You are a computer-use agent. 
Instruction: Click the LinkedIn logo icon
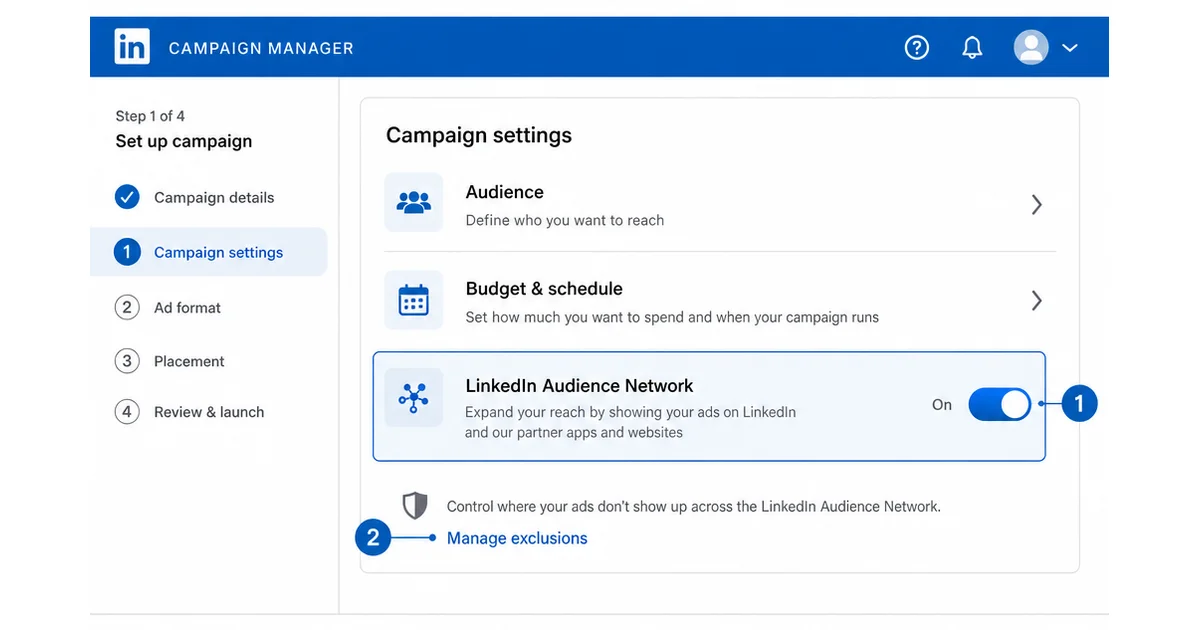(132, 47)
